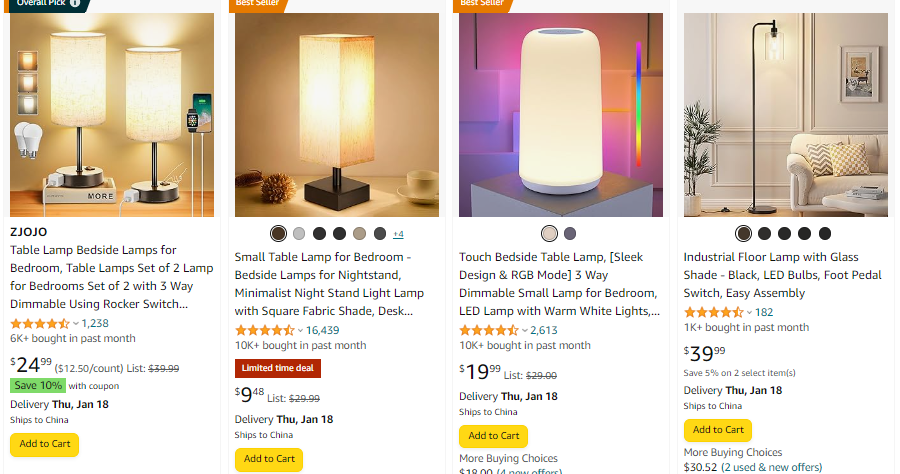Open the 2 used & new offers link

click(771, 467)
